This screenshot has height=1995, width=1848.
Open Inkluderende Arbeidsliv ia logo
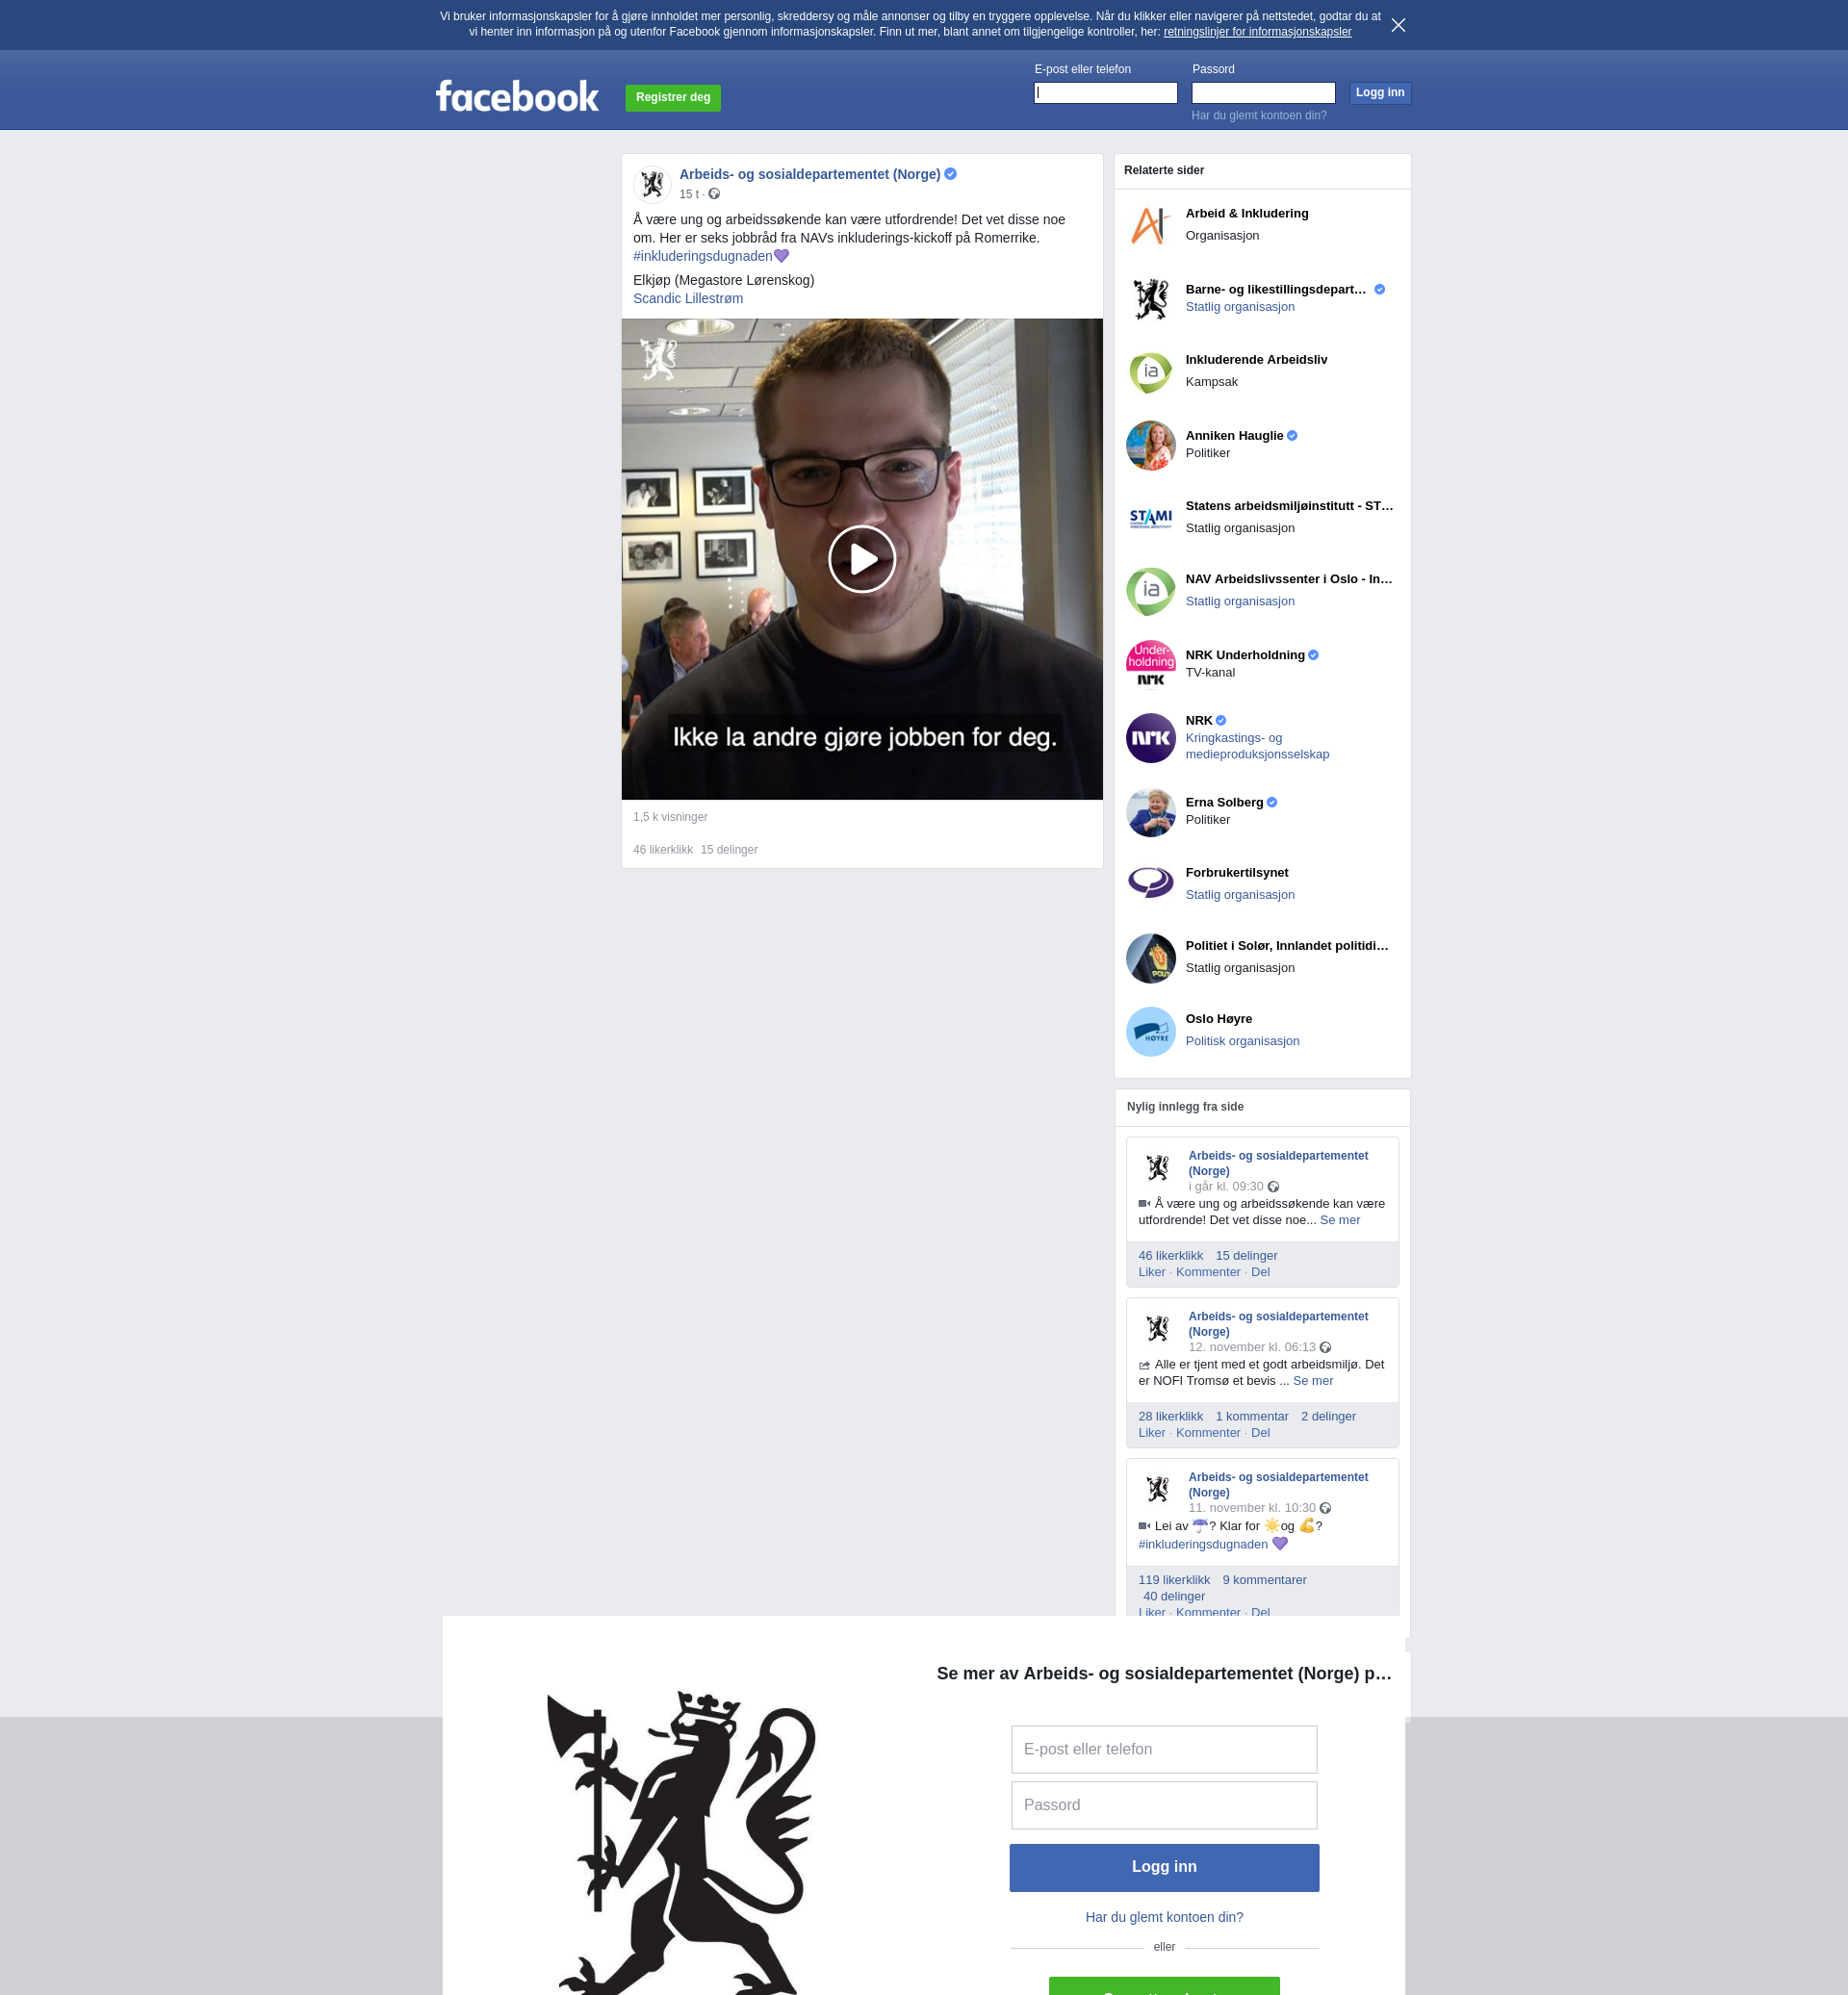click(x=1150, y=372)
